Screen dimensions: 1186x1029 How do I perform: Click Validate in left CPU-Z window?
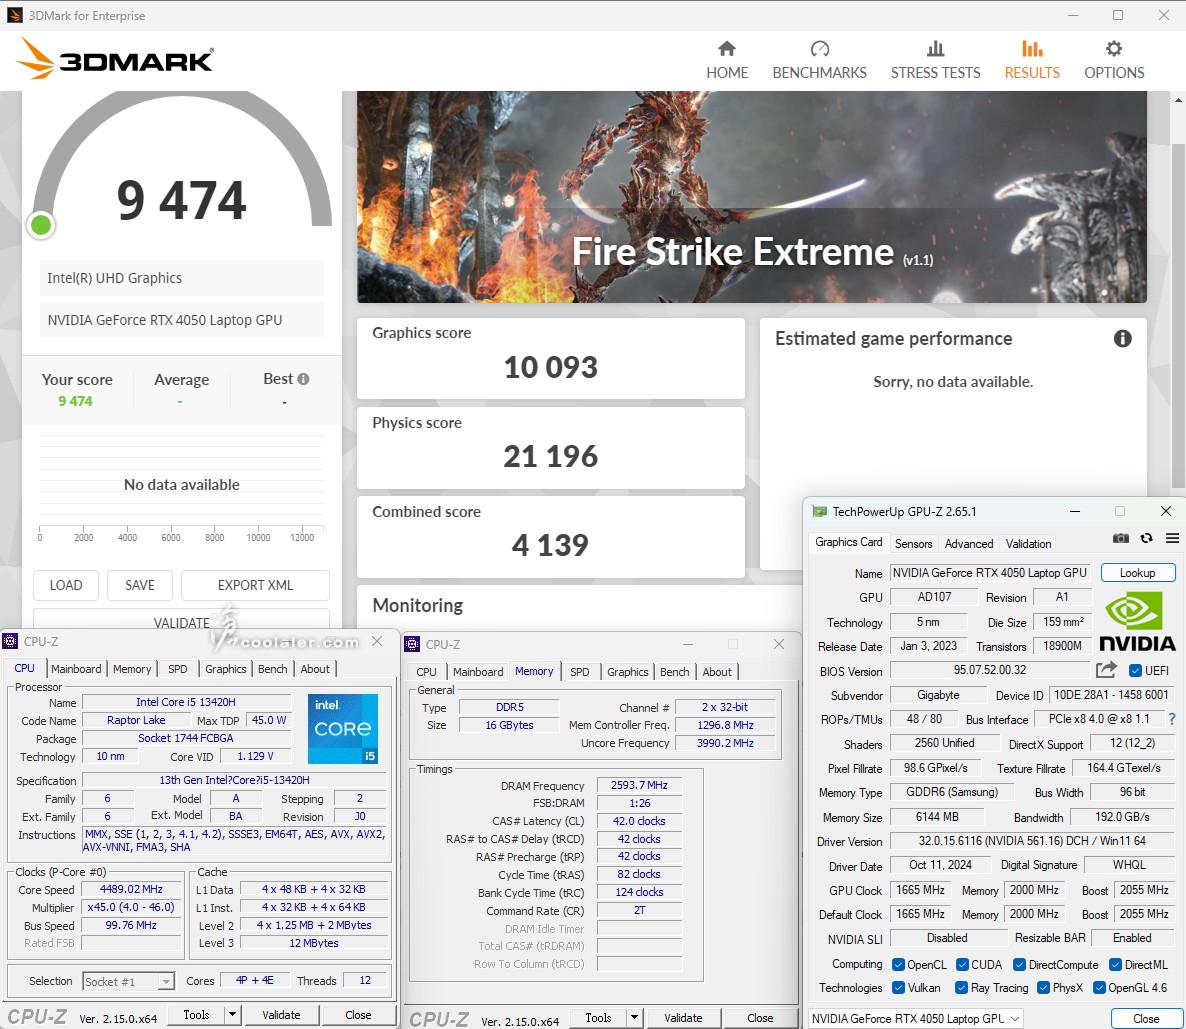pyautogui.click(x=281, y=1015)
